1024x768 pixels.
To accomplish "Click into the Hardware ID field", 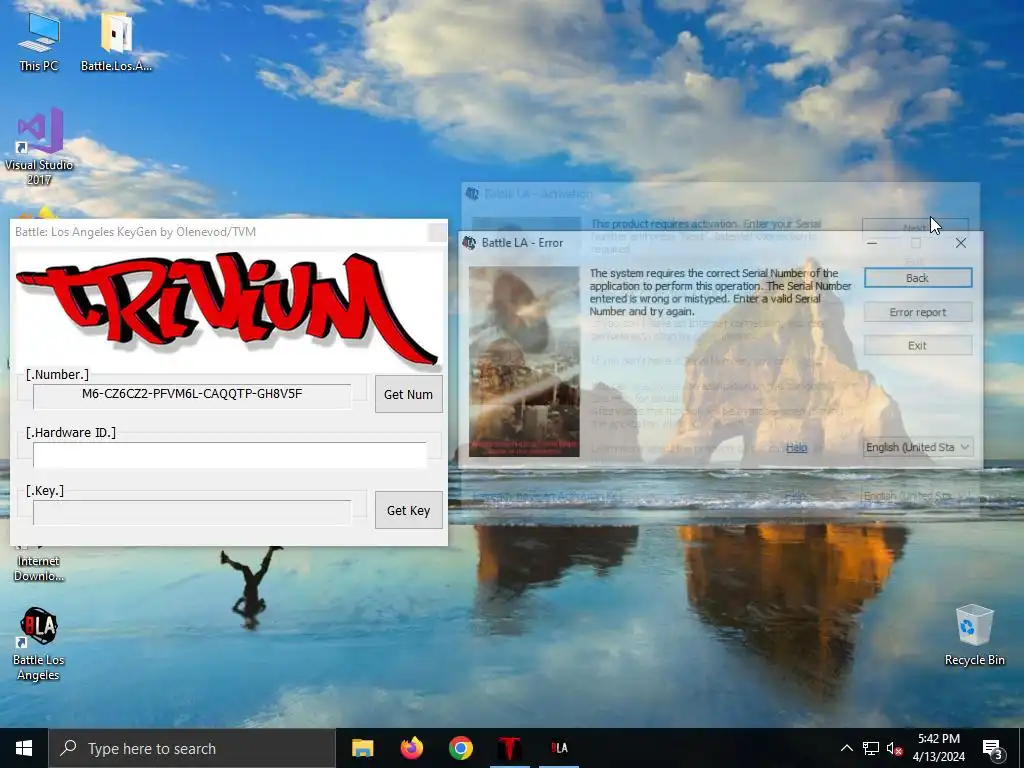I will tap(230, 455).
